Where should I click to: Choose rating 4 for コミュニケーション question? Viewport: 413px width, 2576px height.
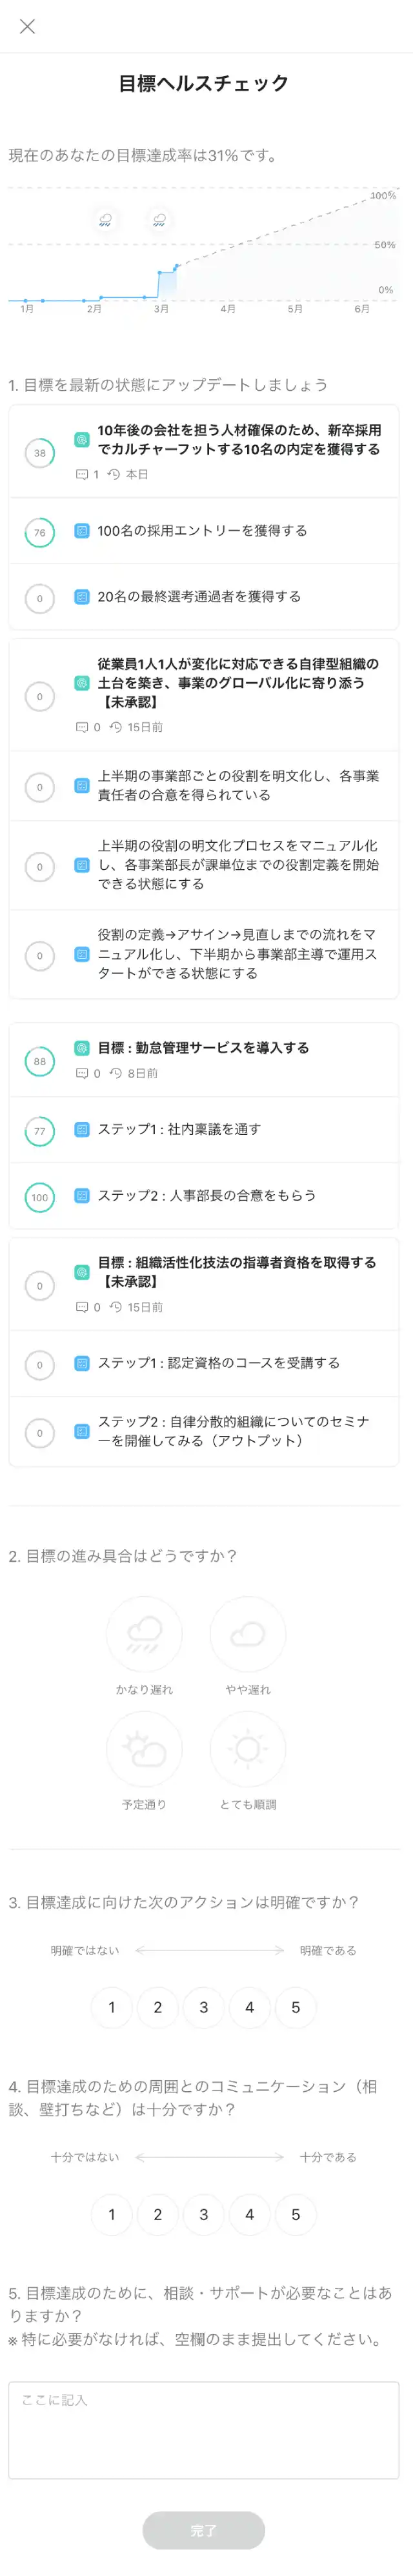click(x=250, y=2214)
